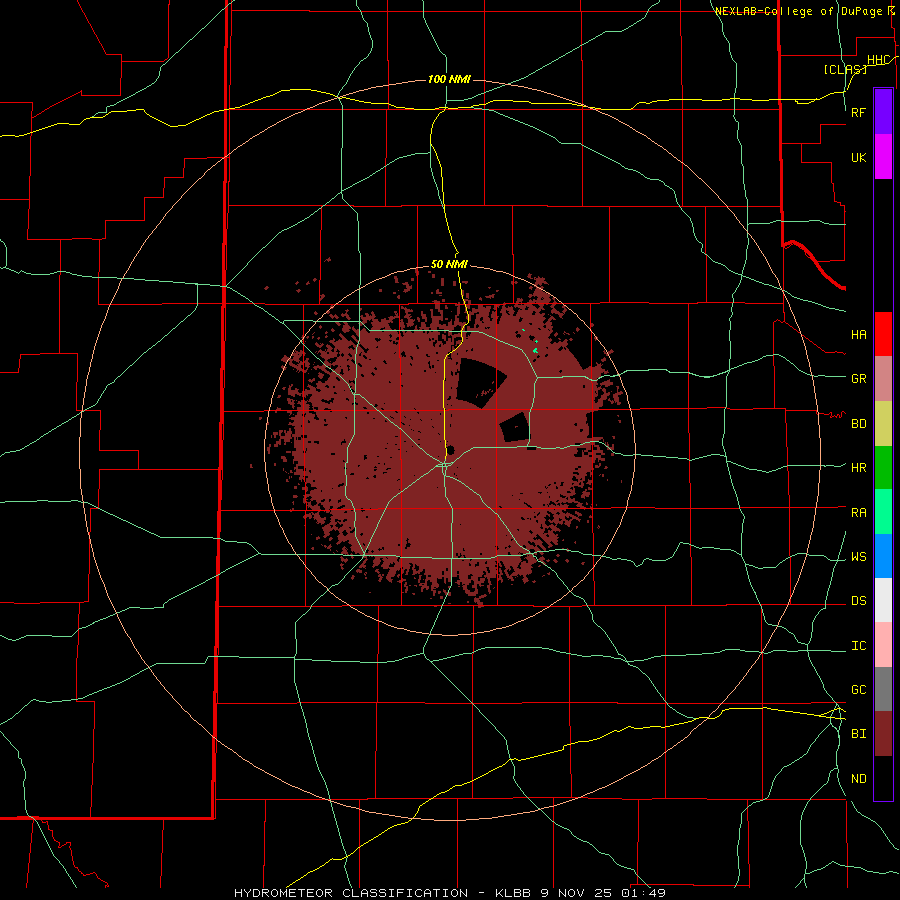Select the HA legend label

coord(859,335)
